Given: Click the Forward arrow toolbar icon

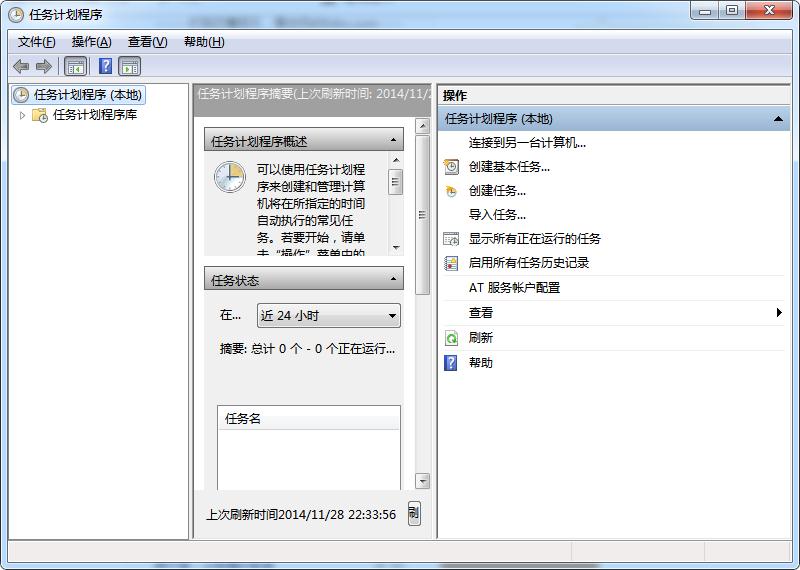Looking at the screenshot, I should (44, 66).
